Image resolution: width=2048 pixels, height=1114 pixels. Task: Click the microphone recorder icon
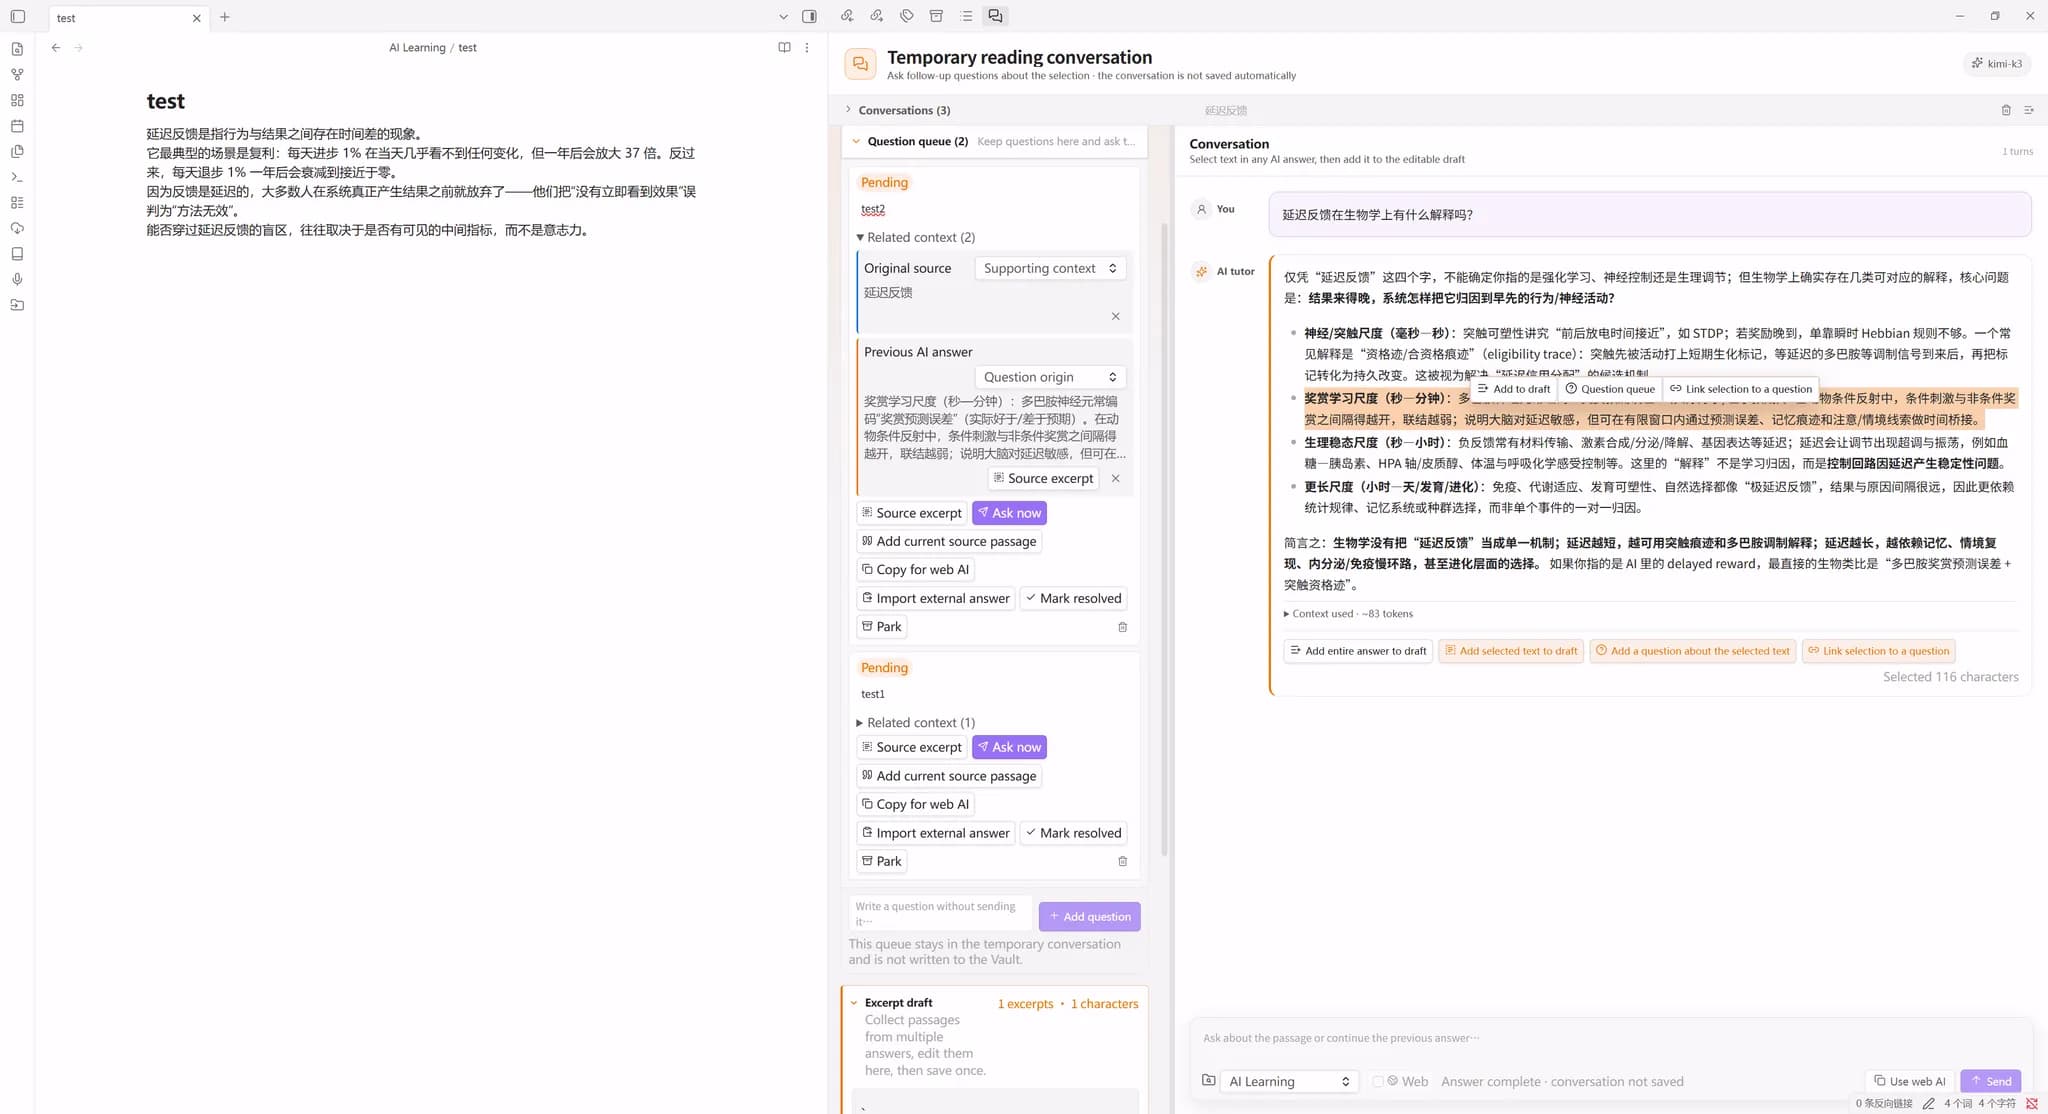[x=17, y=279]
